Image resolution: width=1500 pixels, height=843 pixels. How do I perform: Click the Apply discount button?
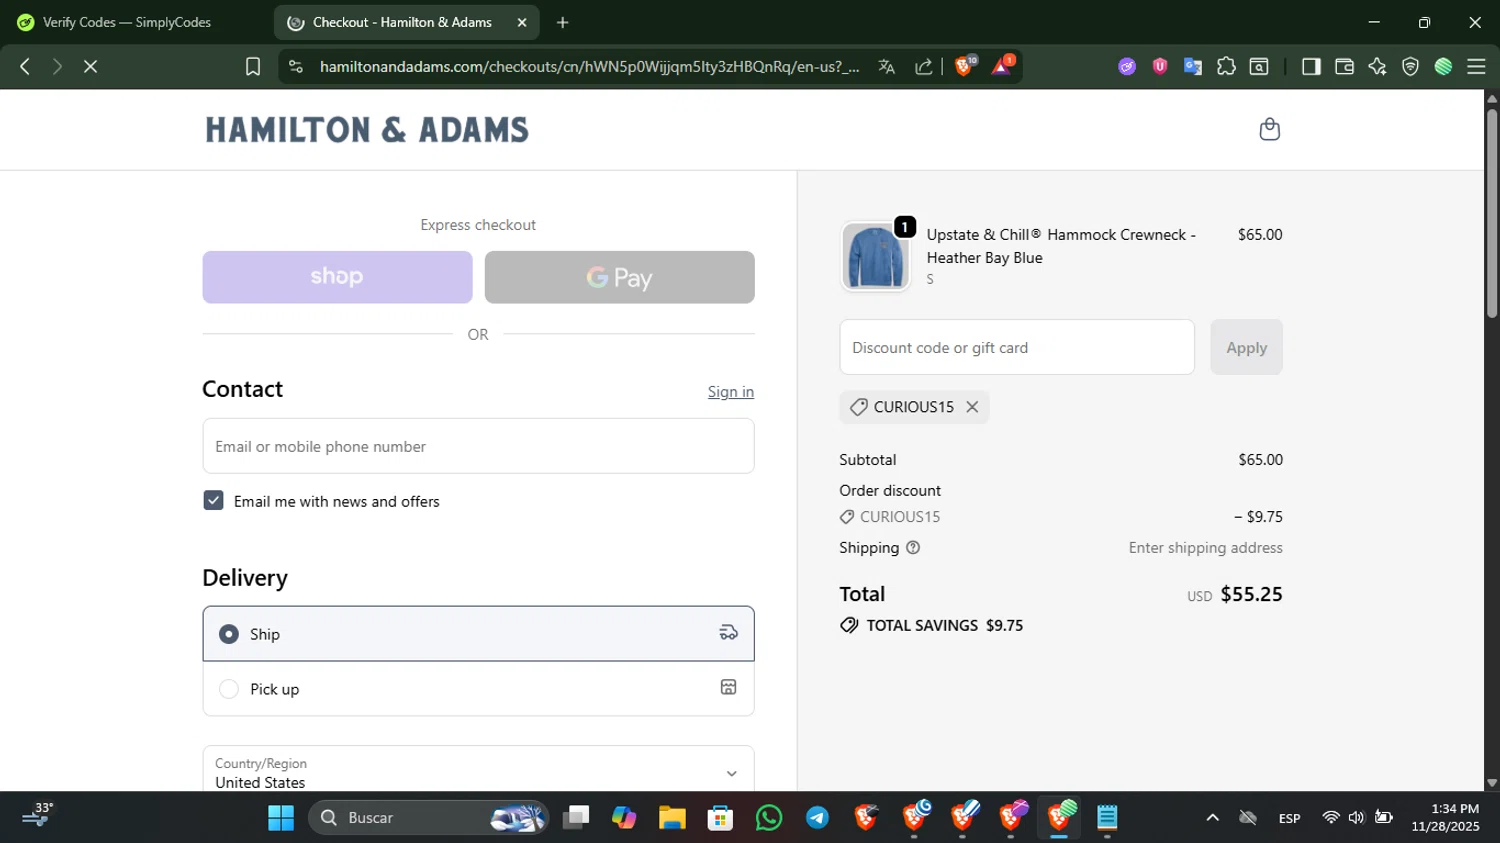click(1246, 347)
